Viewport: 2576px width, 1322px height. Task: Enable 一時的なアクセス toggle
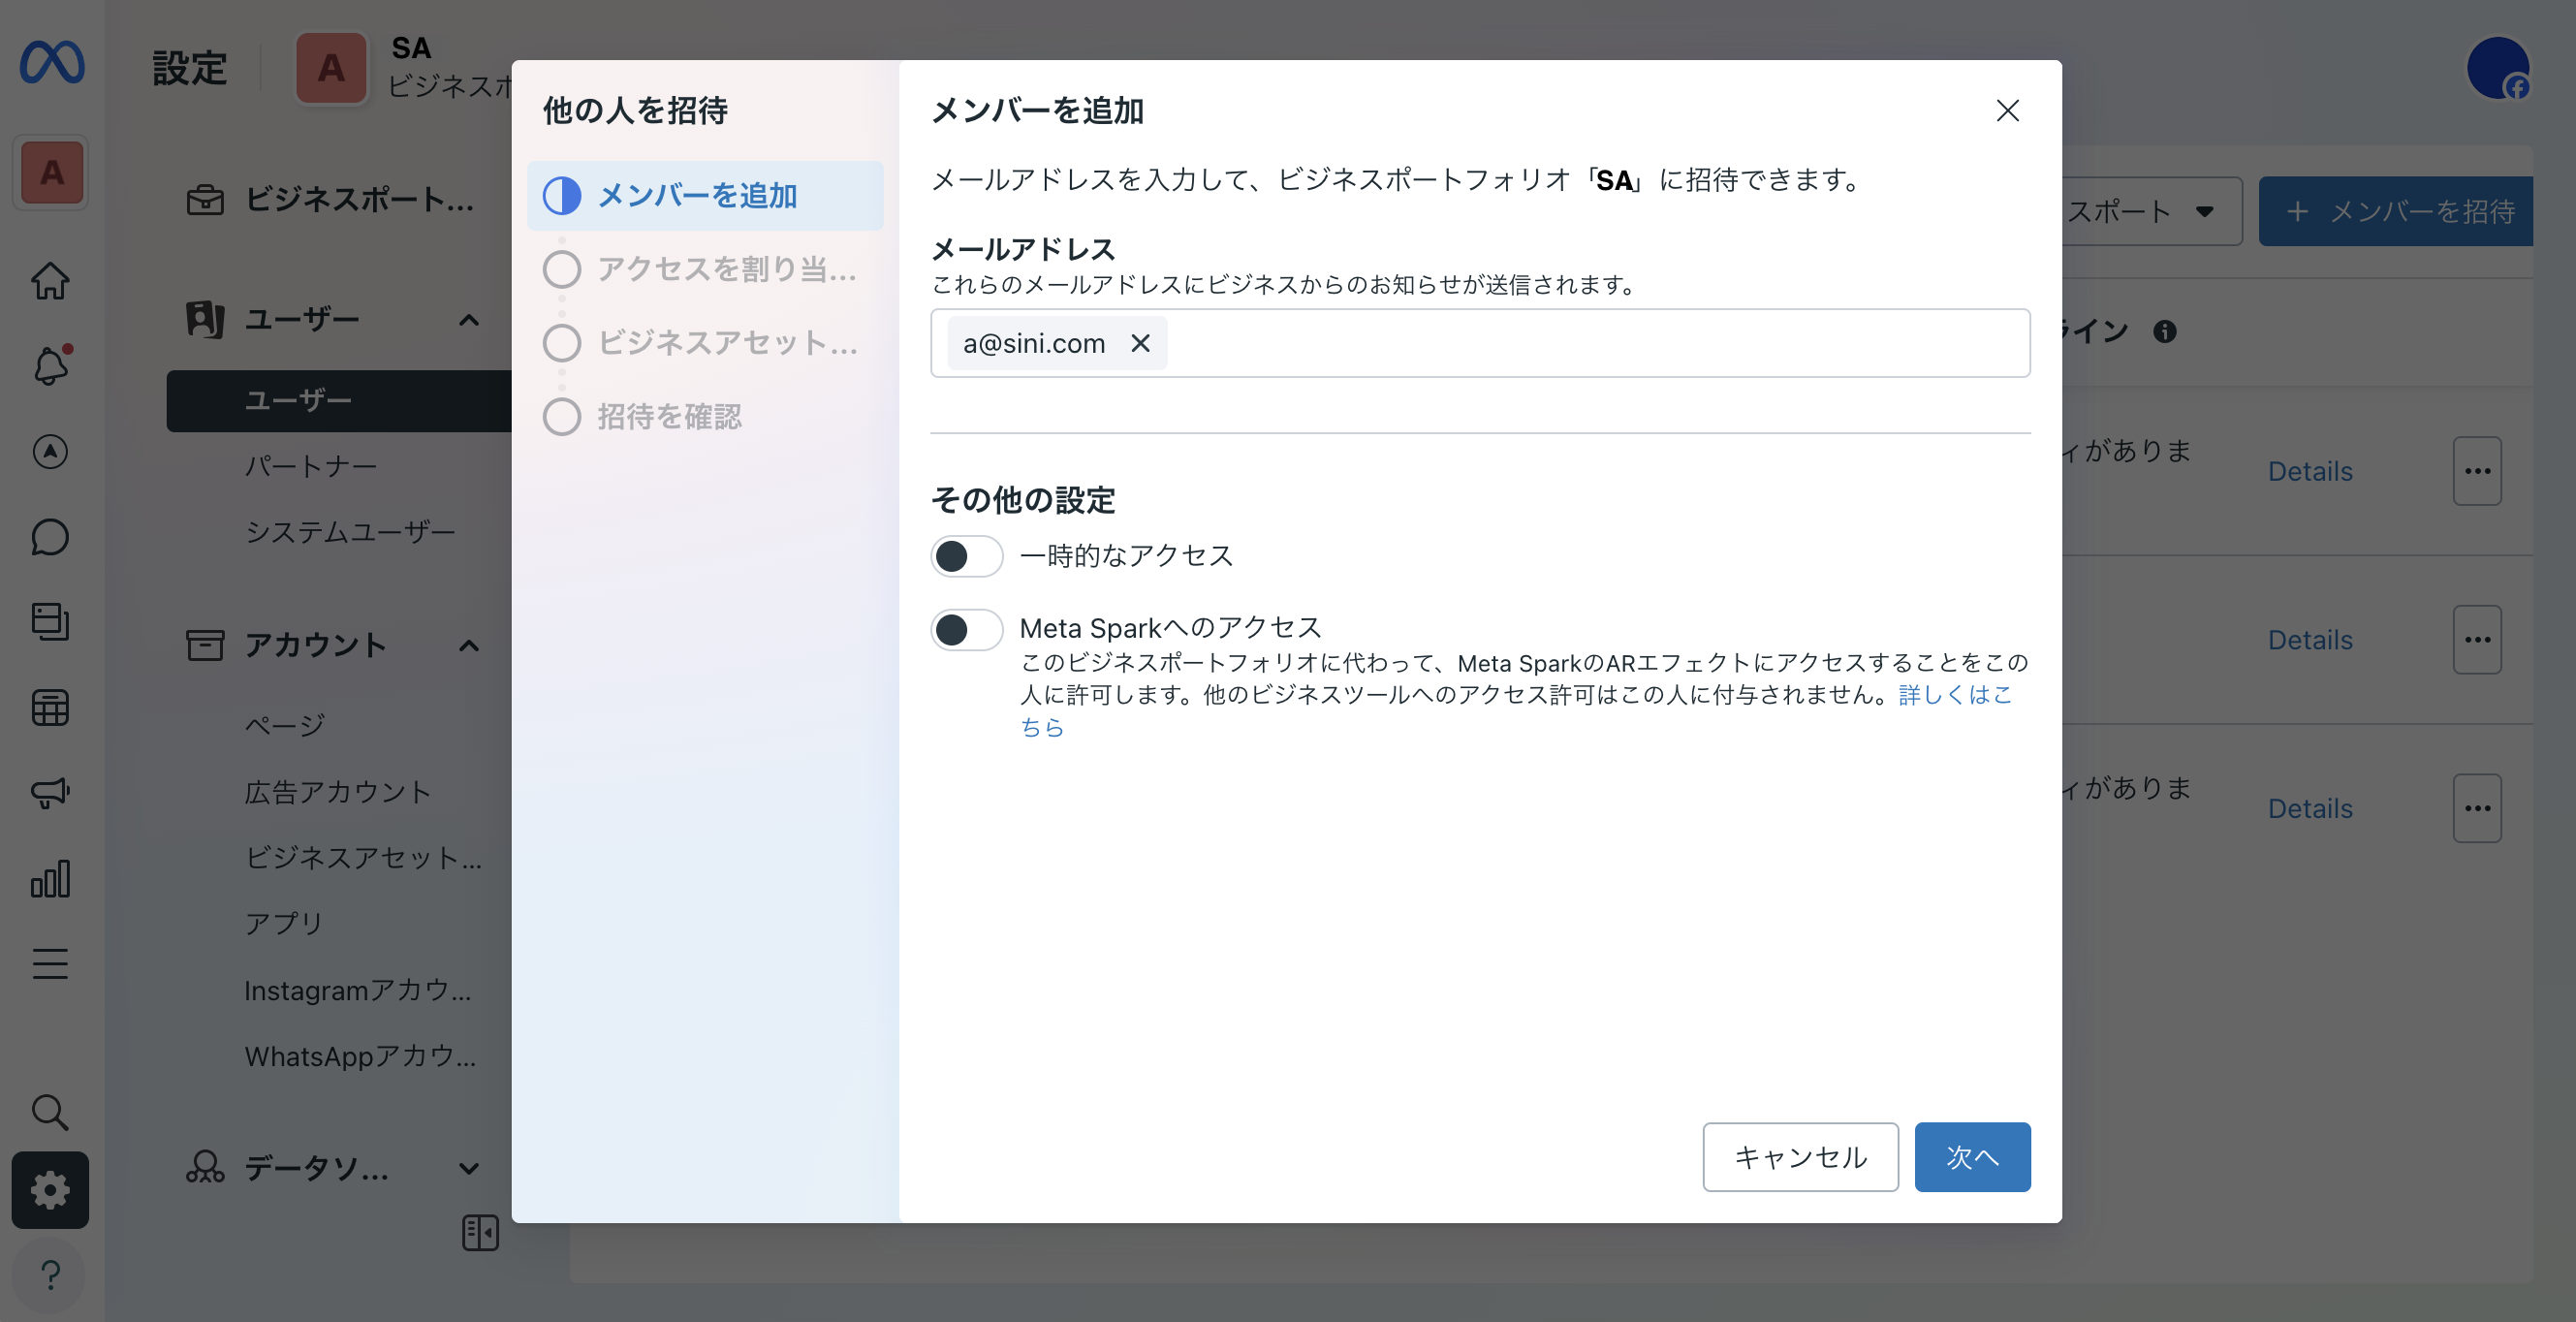[966, 556]
